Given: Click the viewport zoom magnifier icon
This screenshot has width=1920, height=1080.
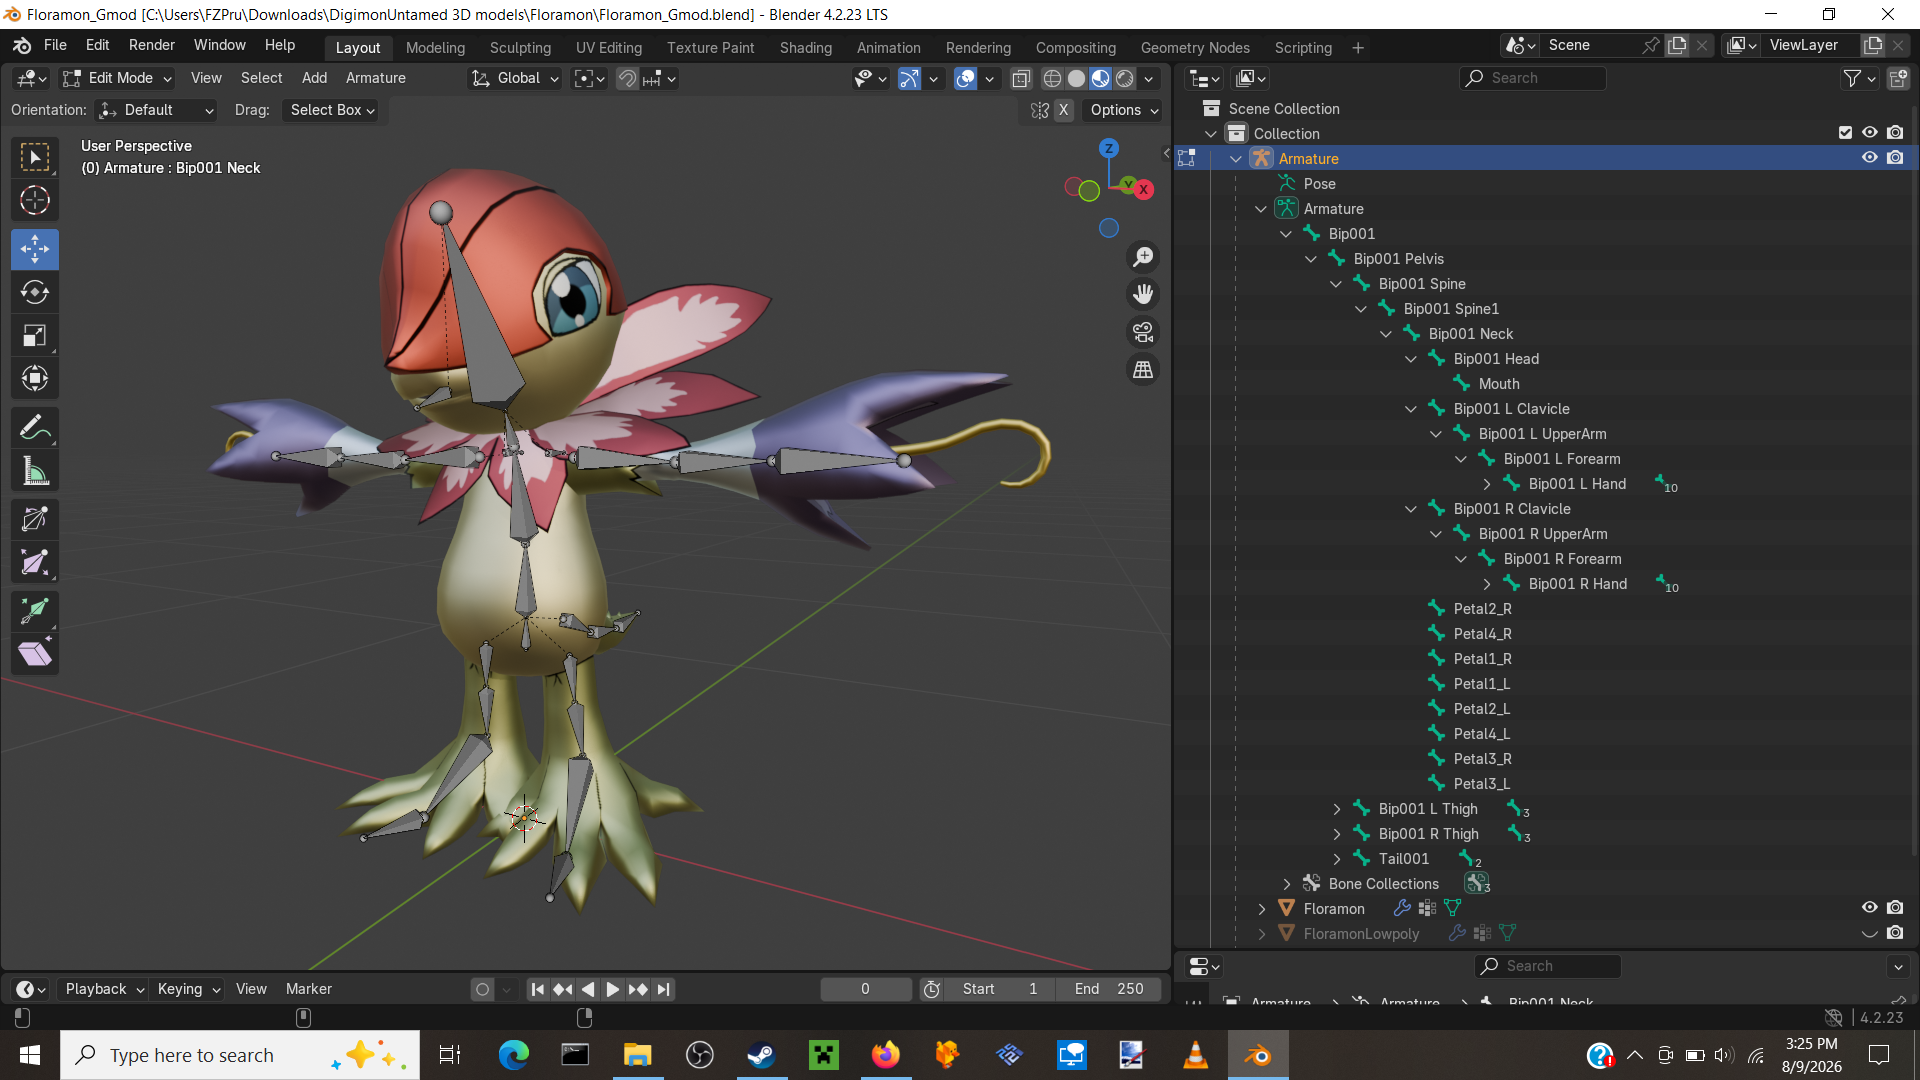Looking at the screenshot, I should pyautogui.click(x=1143, y=257).
